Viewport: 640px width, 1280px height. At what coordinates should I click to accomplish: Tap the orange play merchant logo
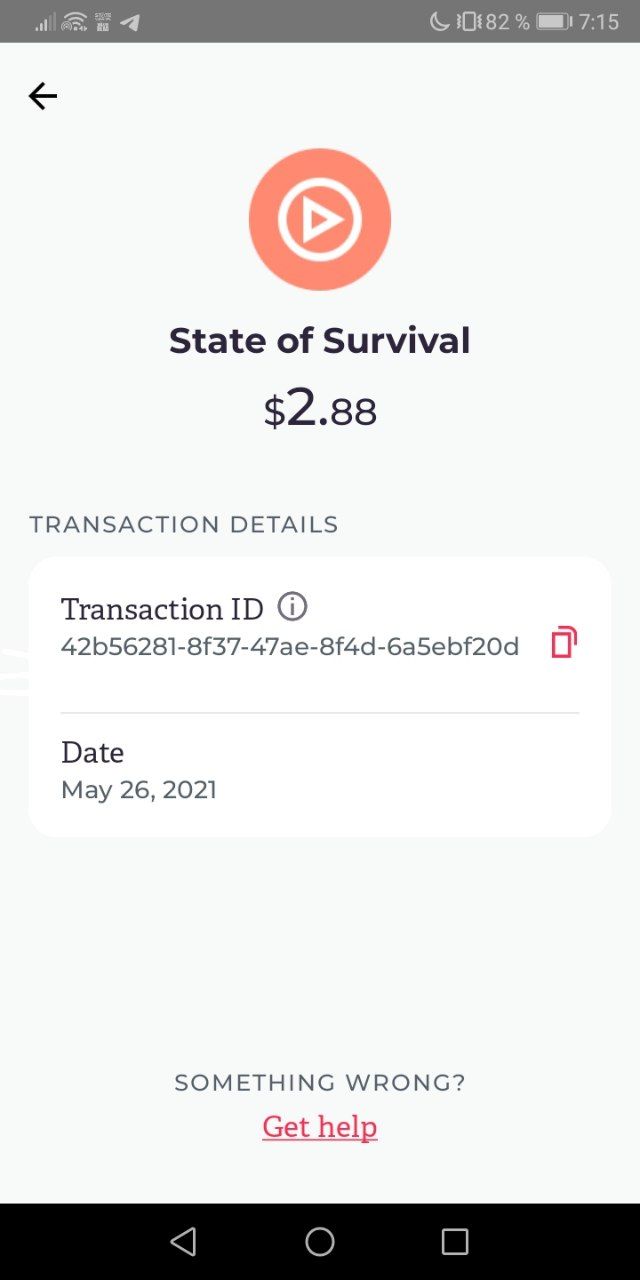(x=320, y=220)
